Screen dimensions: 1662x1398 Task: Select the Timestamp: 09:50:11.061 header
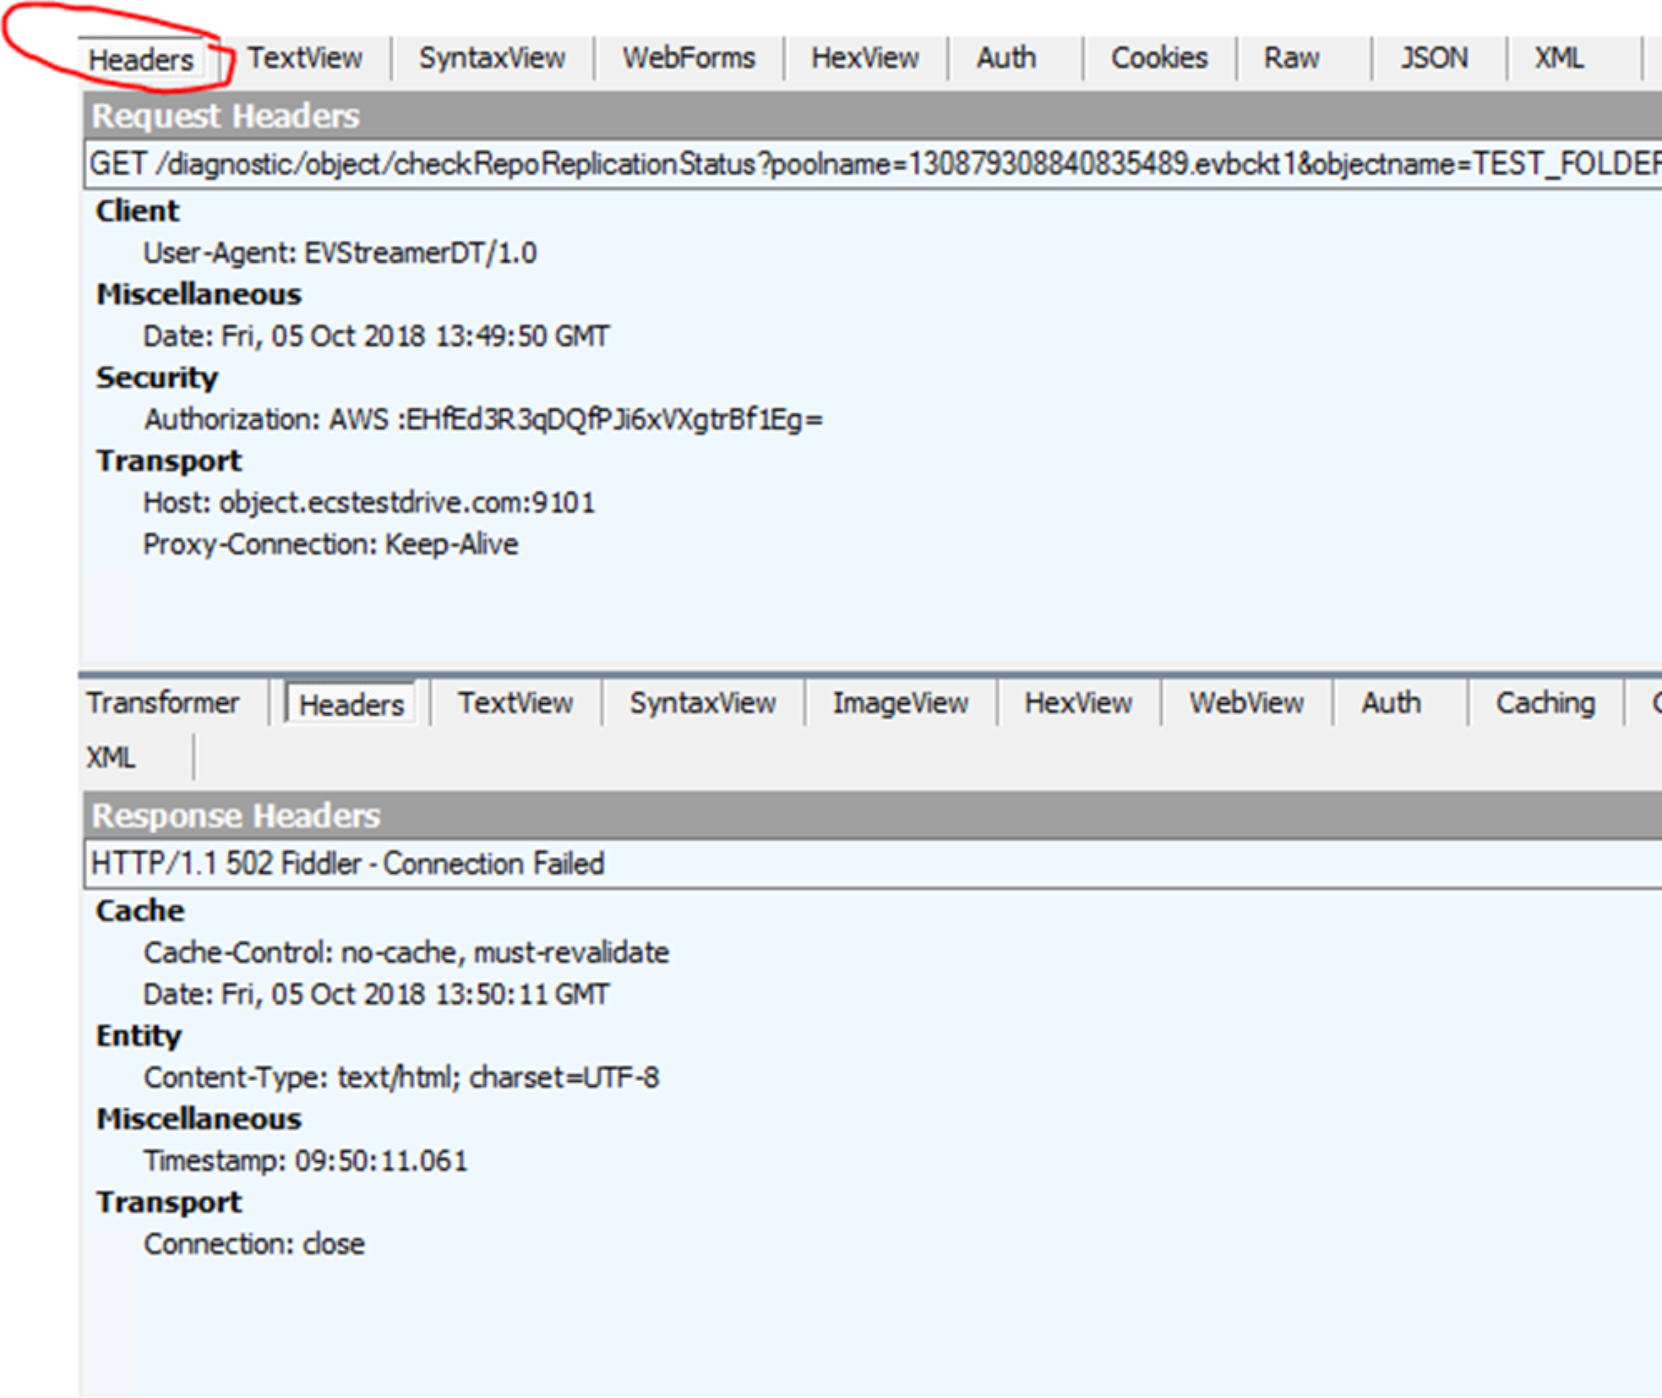click(305, 1160)
